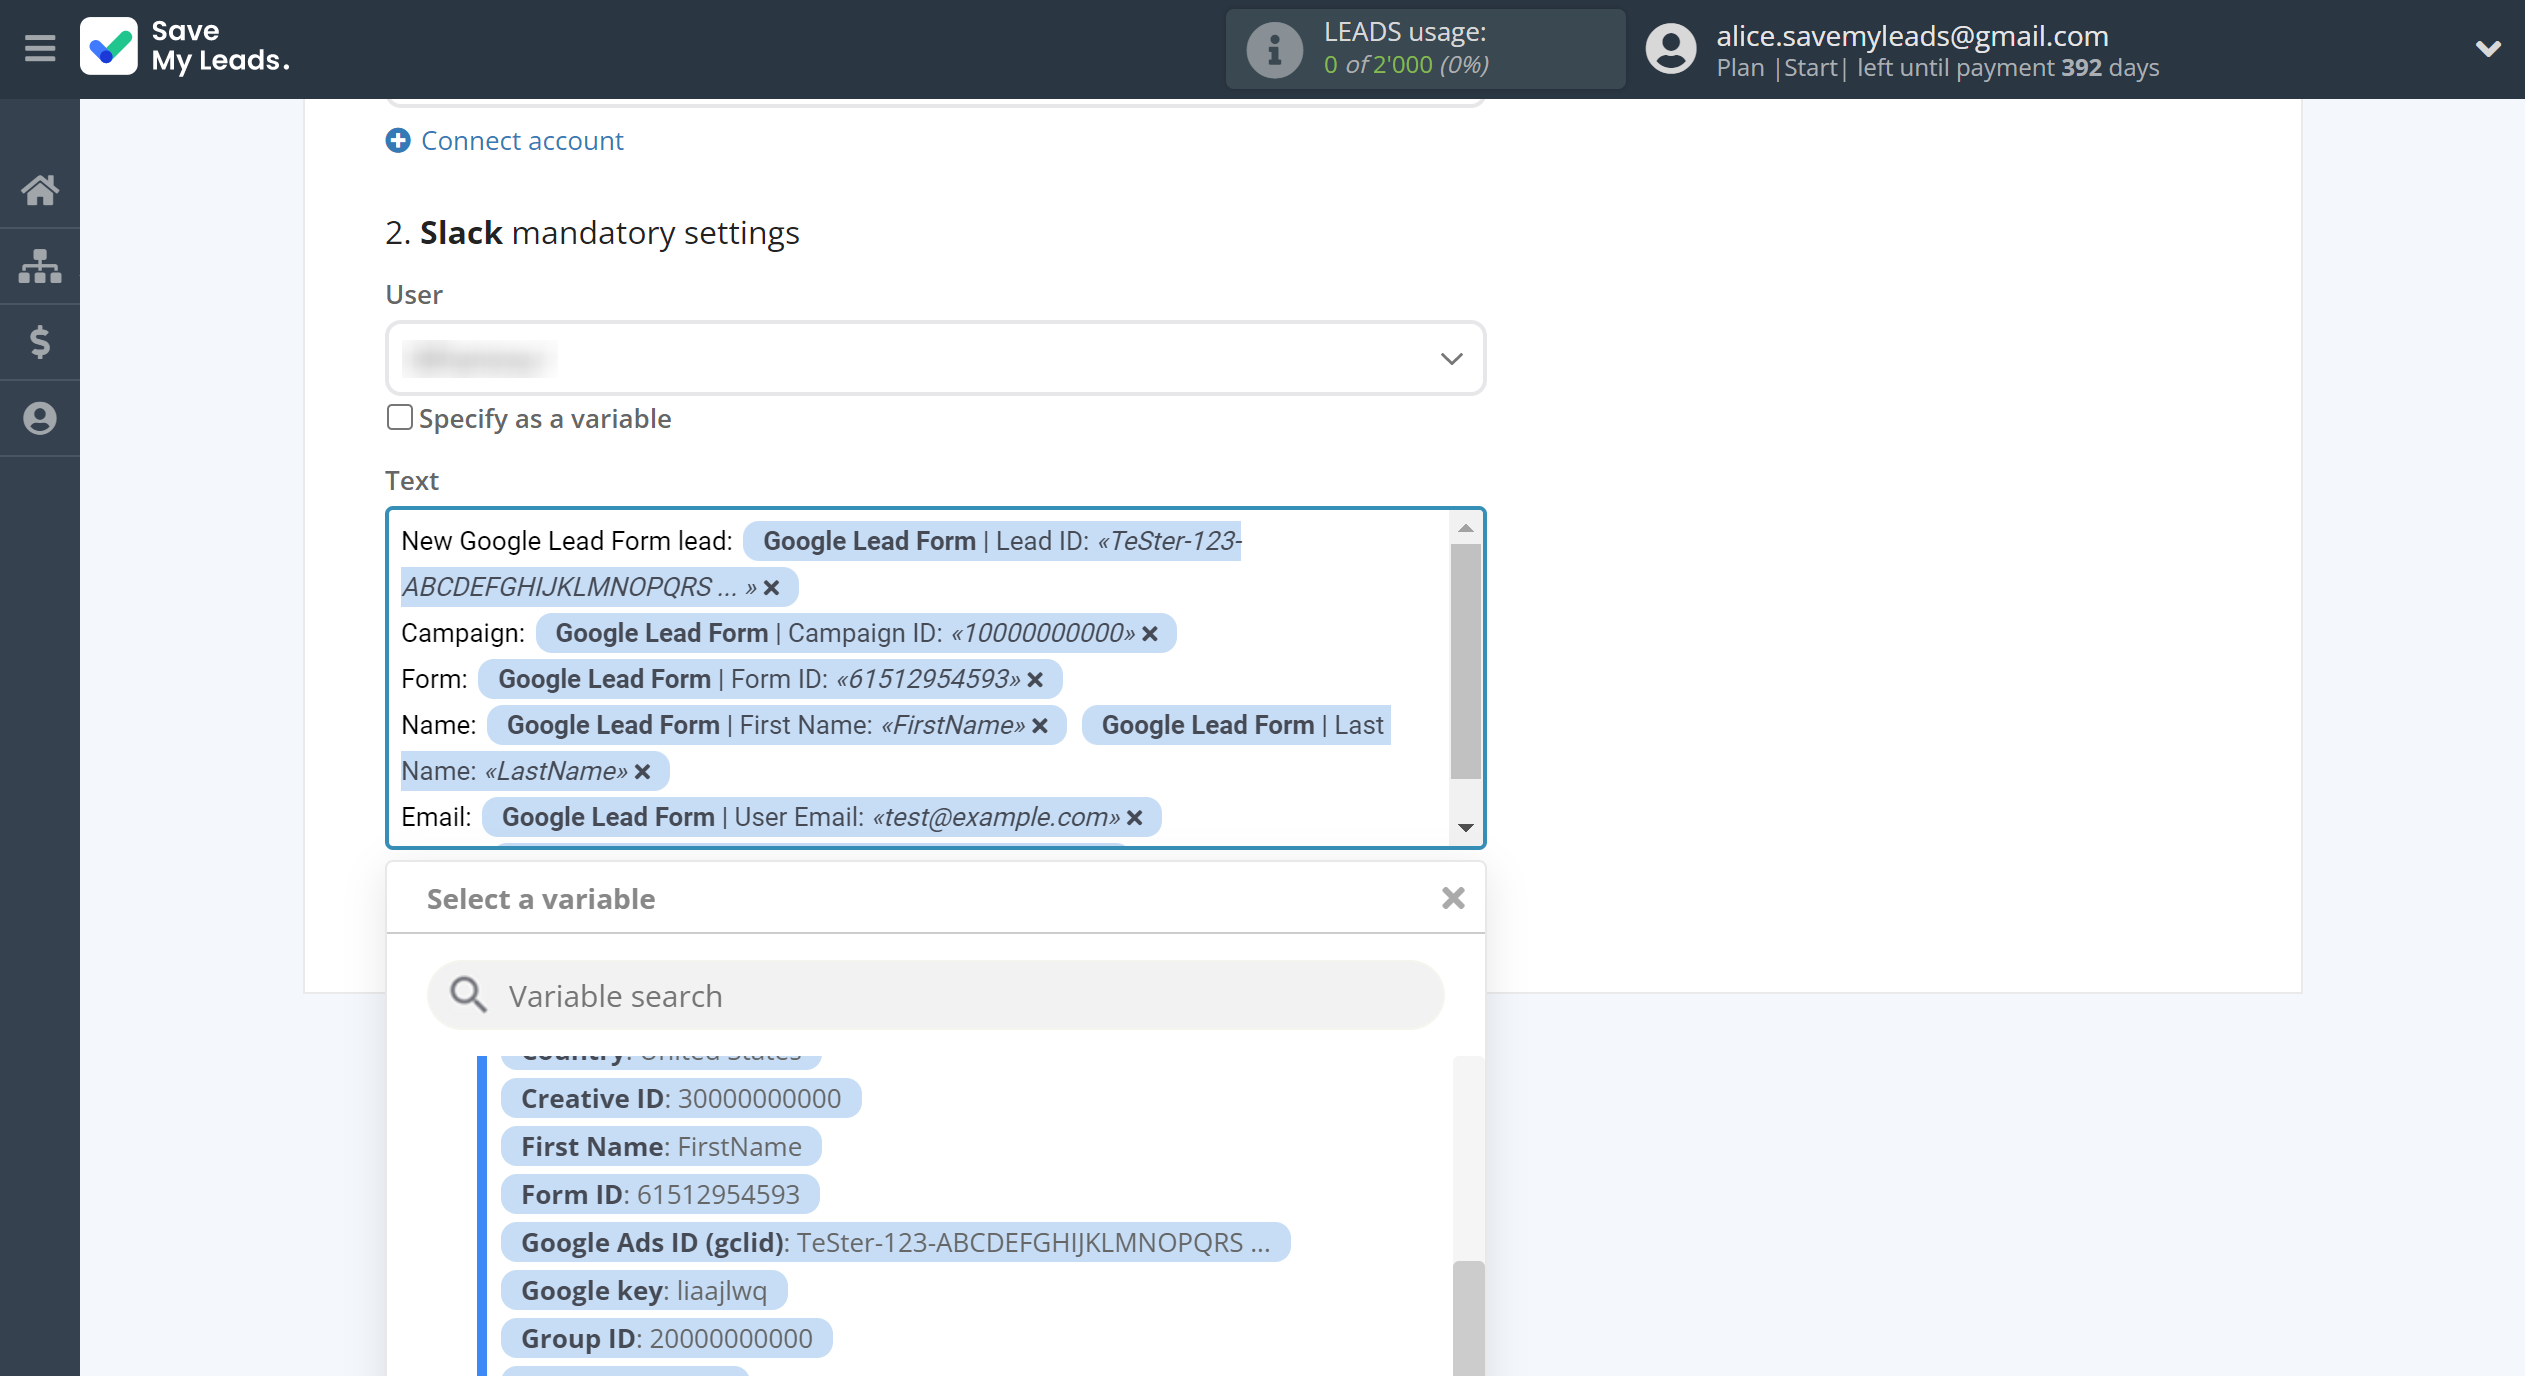This screenshot has width=2525, height=1376.
Task: Open the billing dollar sidebar icon
Action: click(x=40, y=342)
